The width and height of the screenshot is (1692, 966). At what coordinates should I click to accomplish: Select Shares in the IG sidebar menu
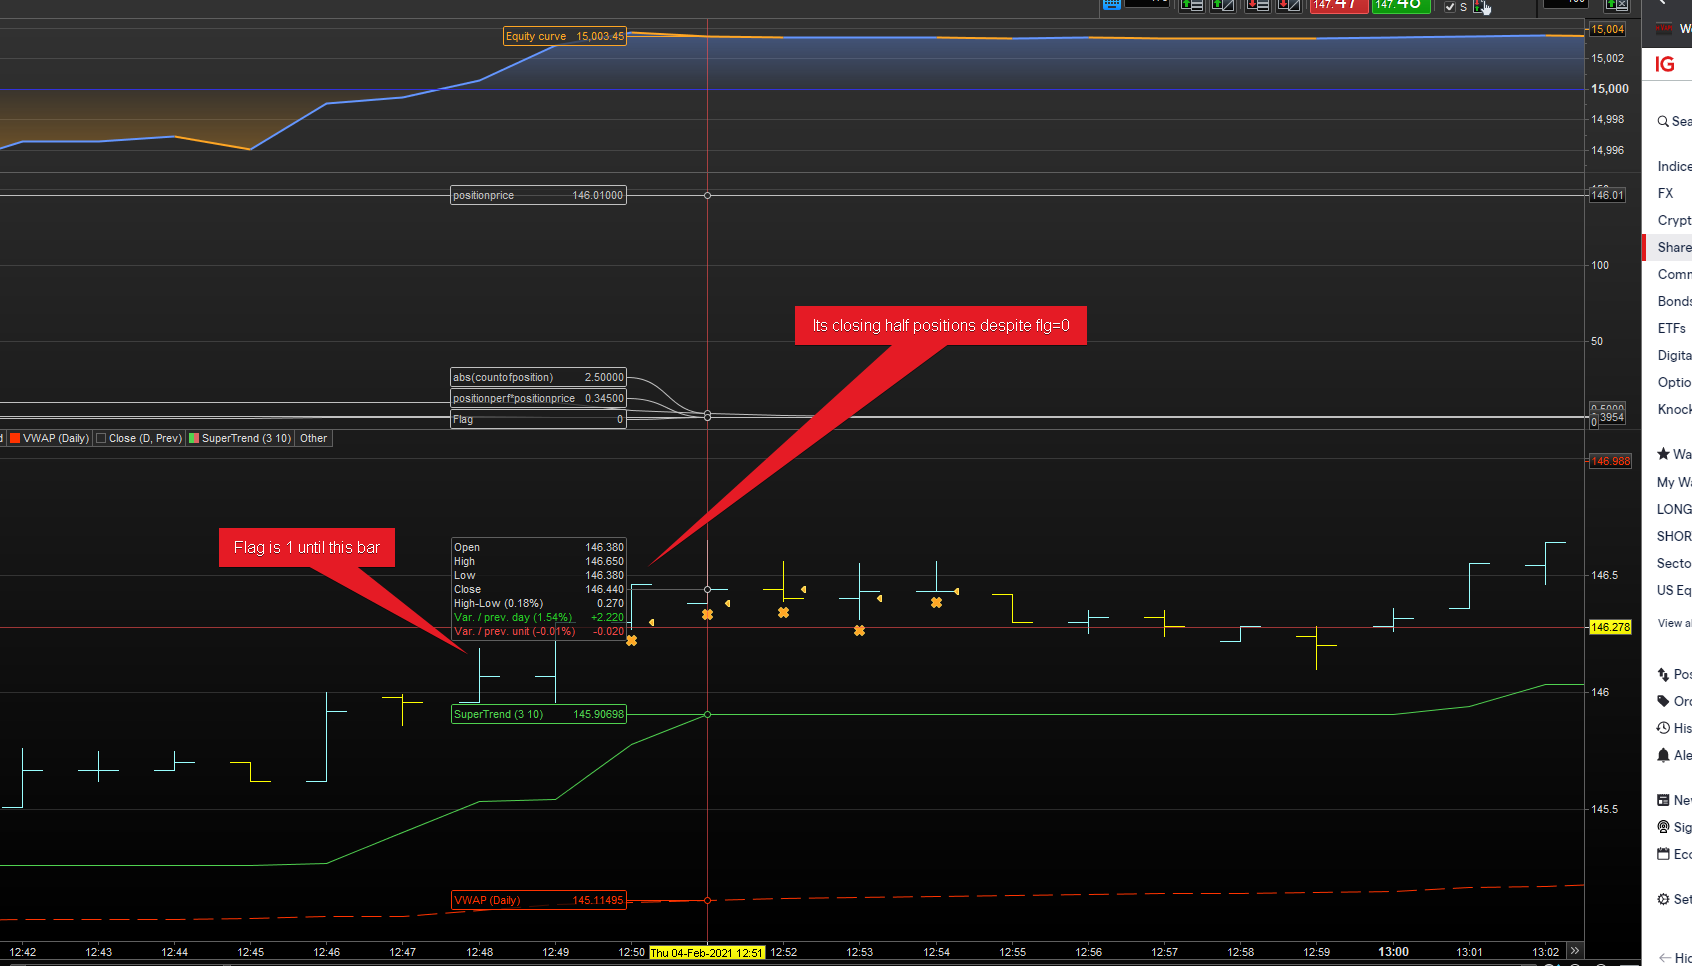tap(1673, 247)
